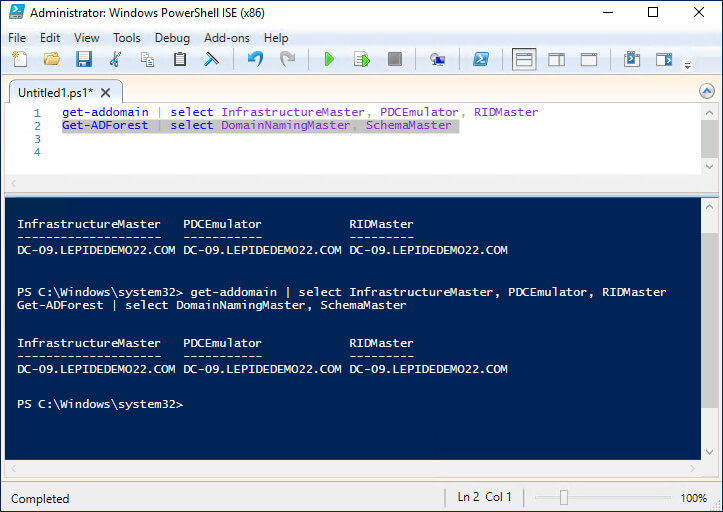The image size is (723, 512).
Task: Start PowerShell.exe with the blue console icon
Action: coord(480,59)
